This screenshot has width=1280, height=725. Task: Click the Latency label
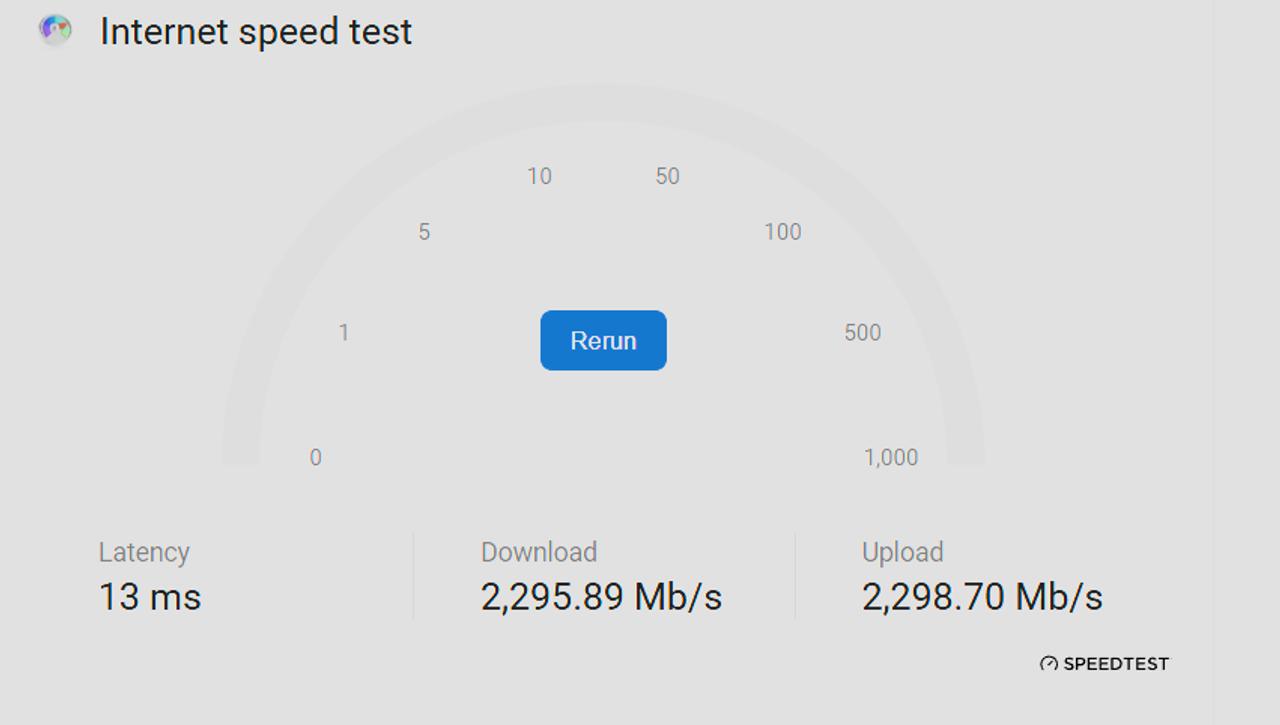pyautogui.click(x=144, y=552)
